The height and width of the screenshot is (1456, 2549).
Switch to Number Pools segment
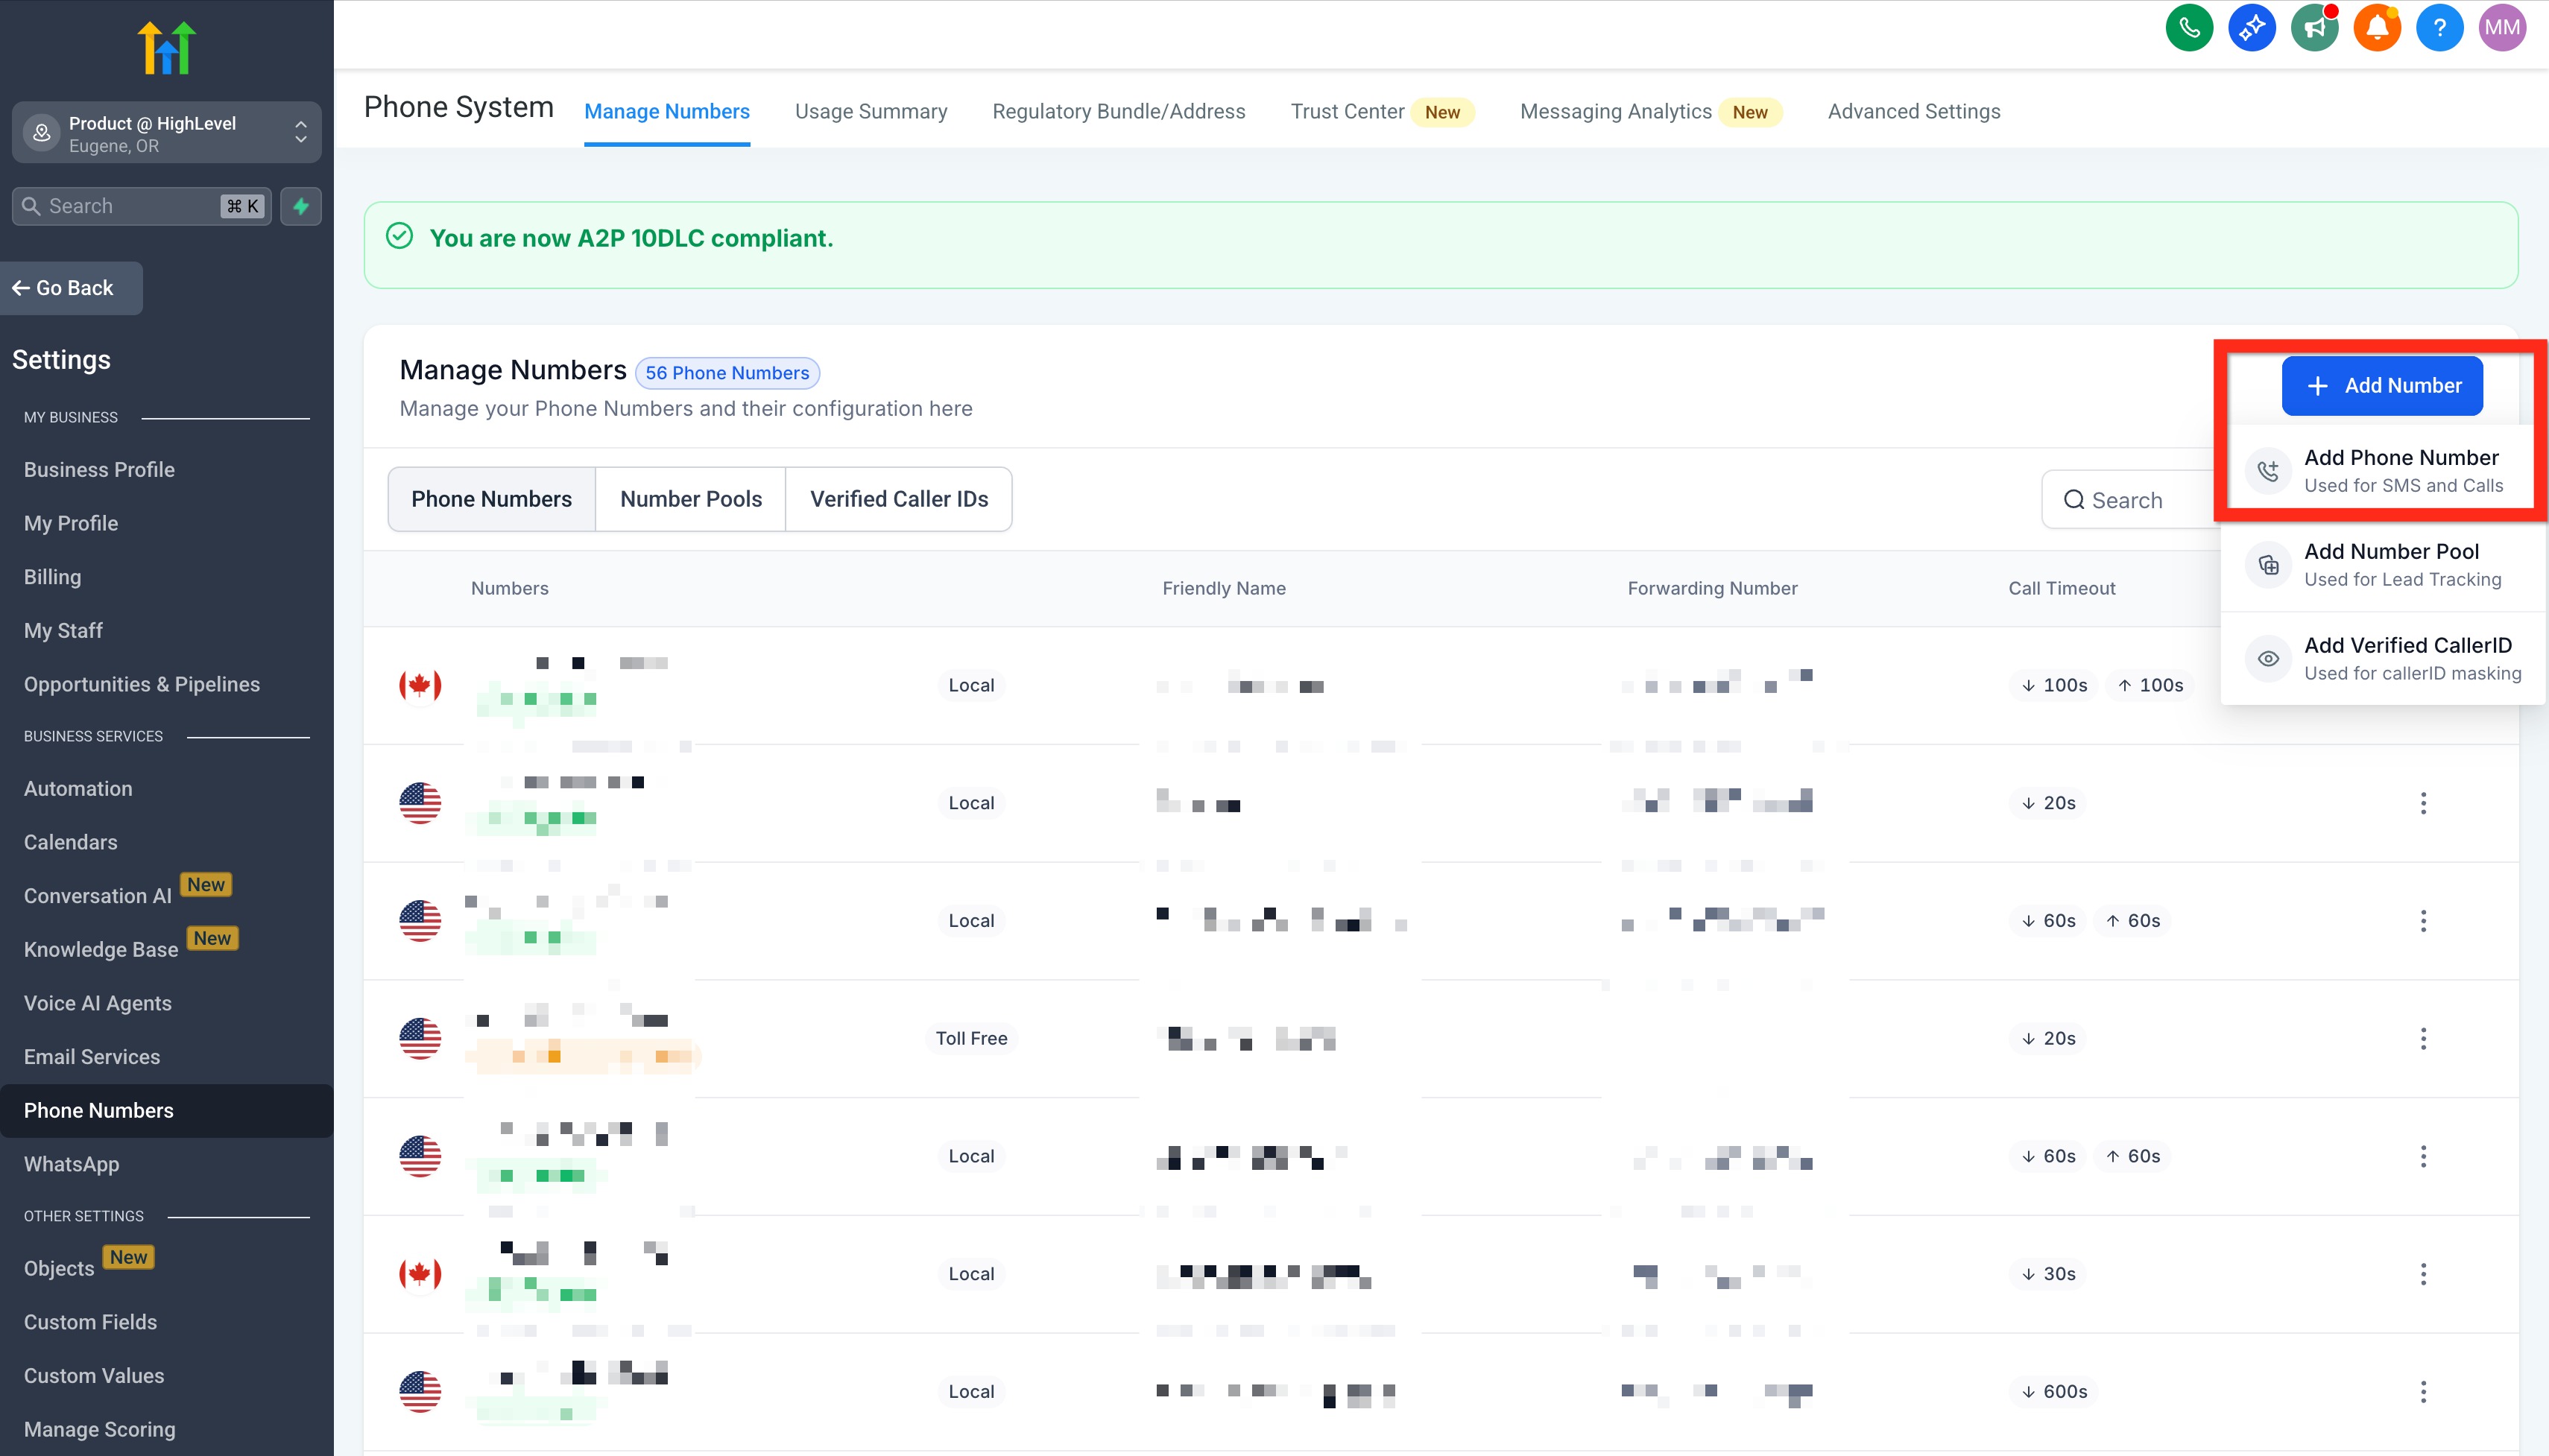pos(690,499)
